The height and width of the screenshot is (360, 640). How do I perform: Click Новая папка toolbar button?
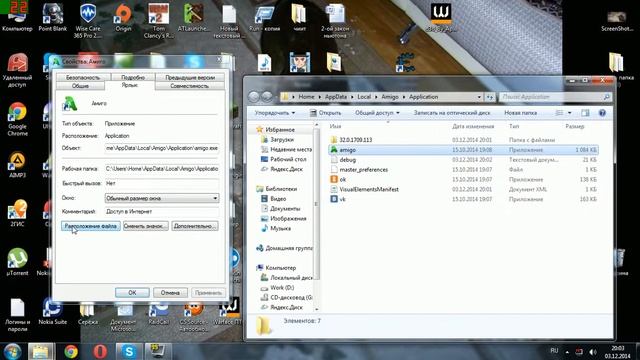point(520,113)
